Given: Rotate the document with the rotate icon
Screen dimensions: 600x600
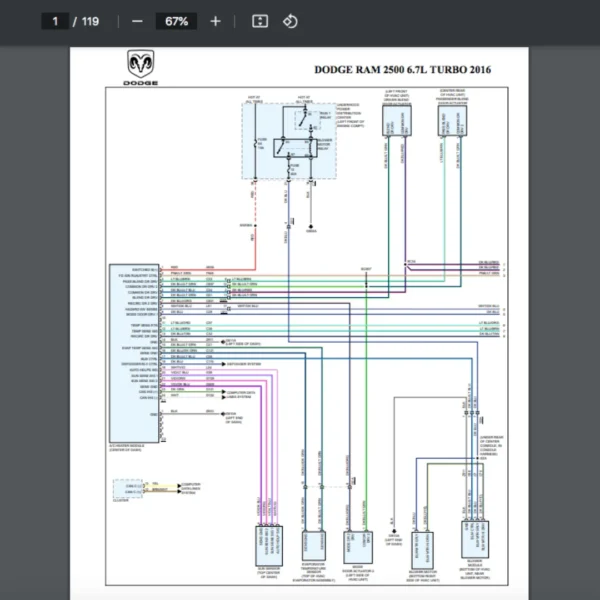Looking at the screenshot, I should 290,21.
